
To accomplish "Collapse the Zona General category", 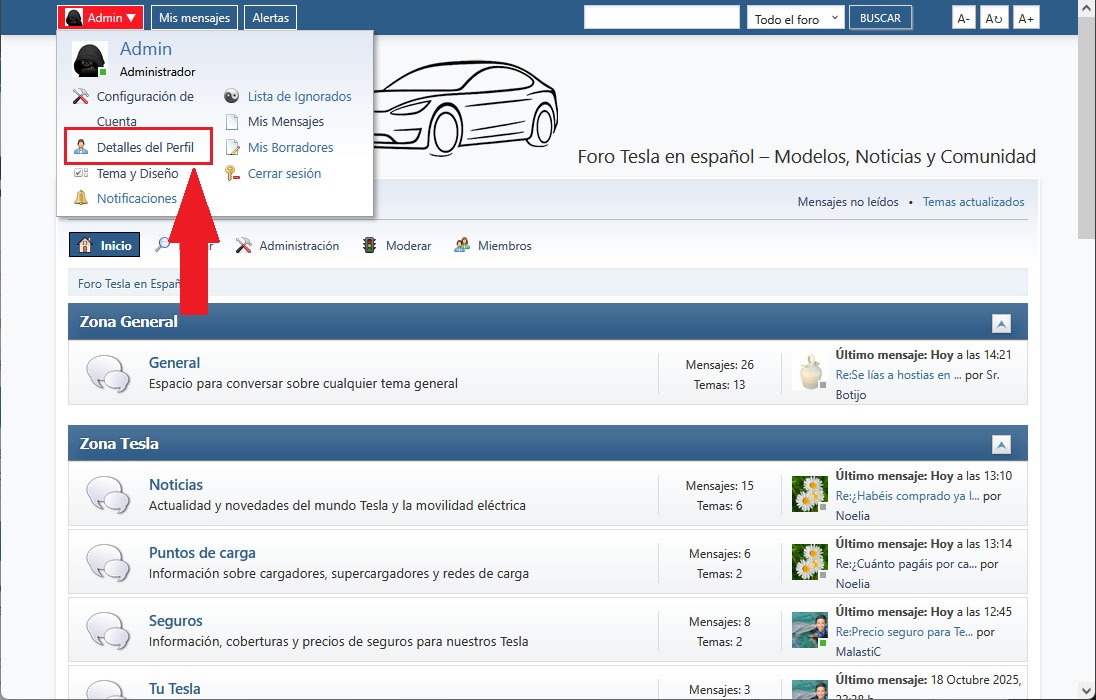I will [1001, 323].
